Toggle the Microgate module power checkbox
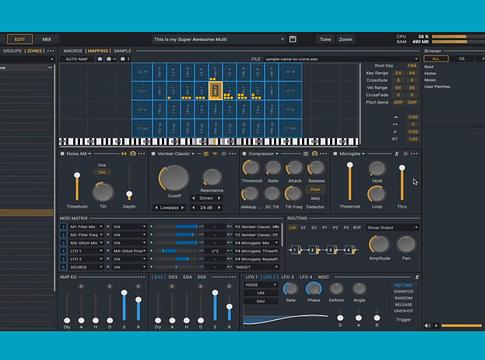The width and height of the screenshot is (485, 360). pos(335,154)
